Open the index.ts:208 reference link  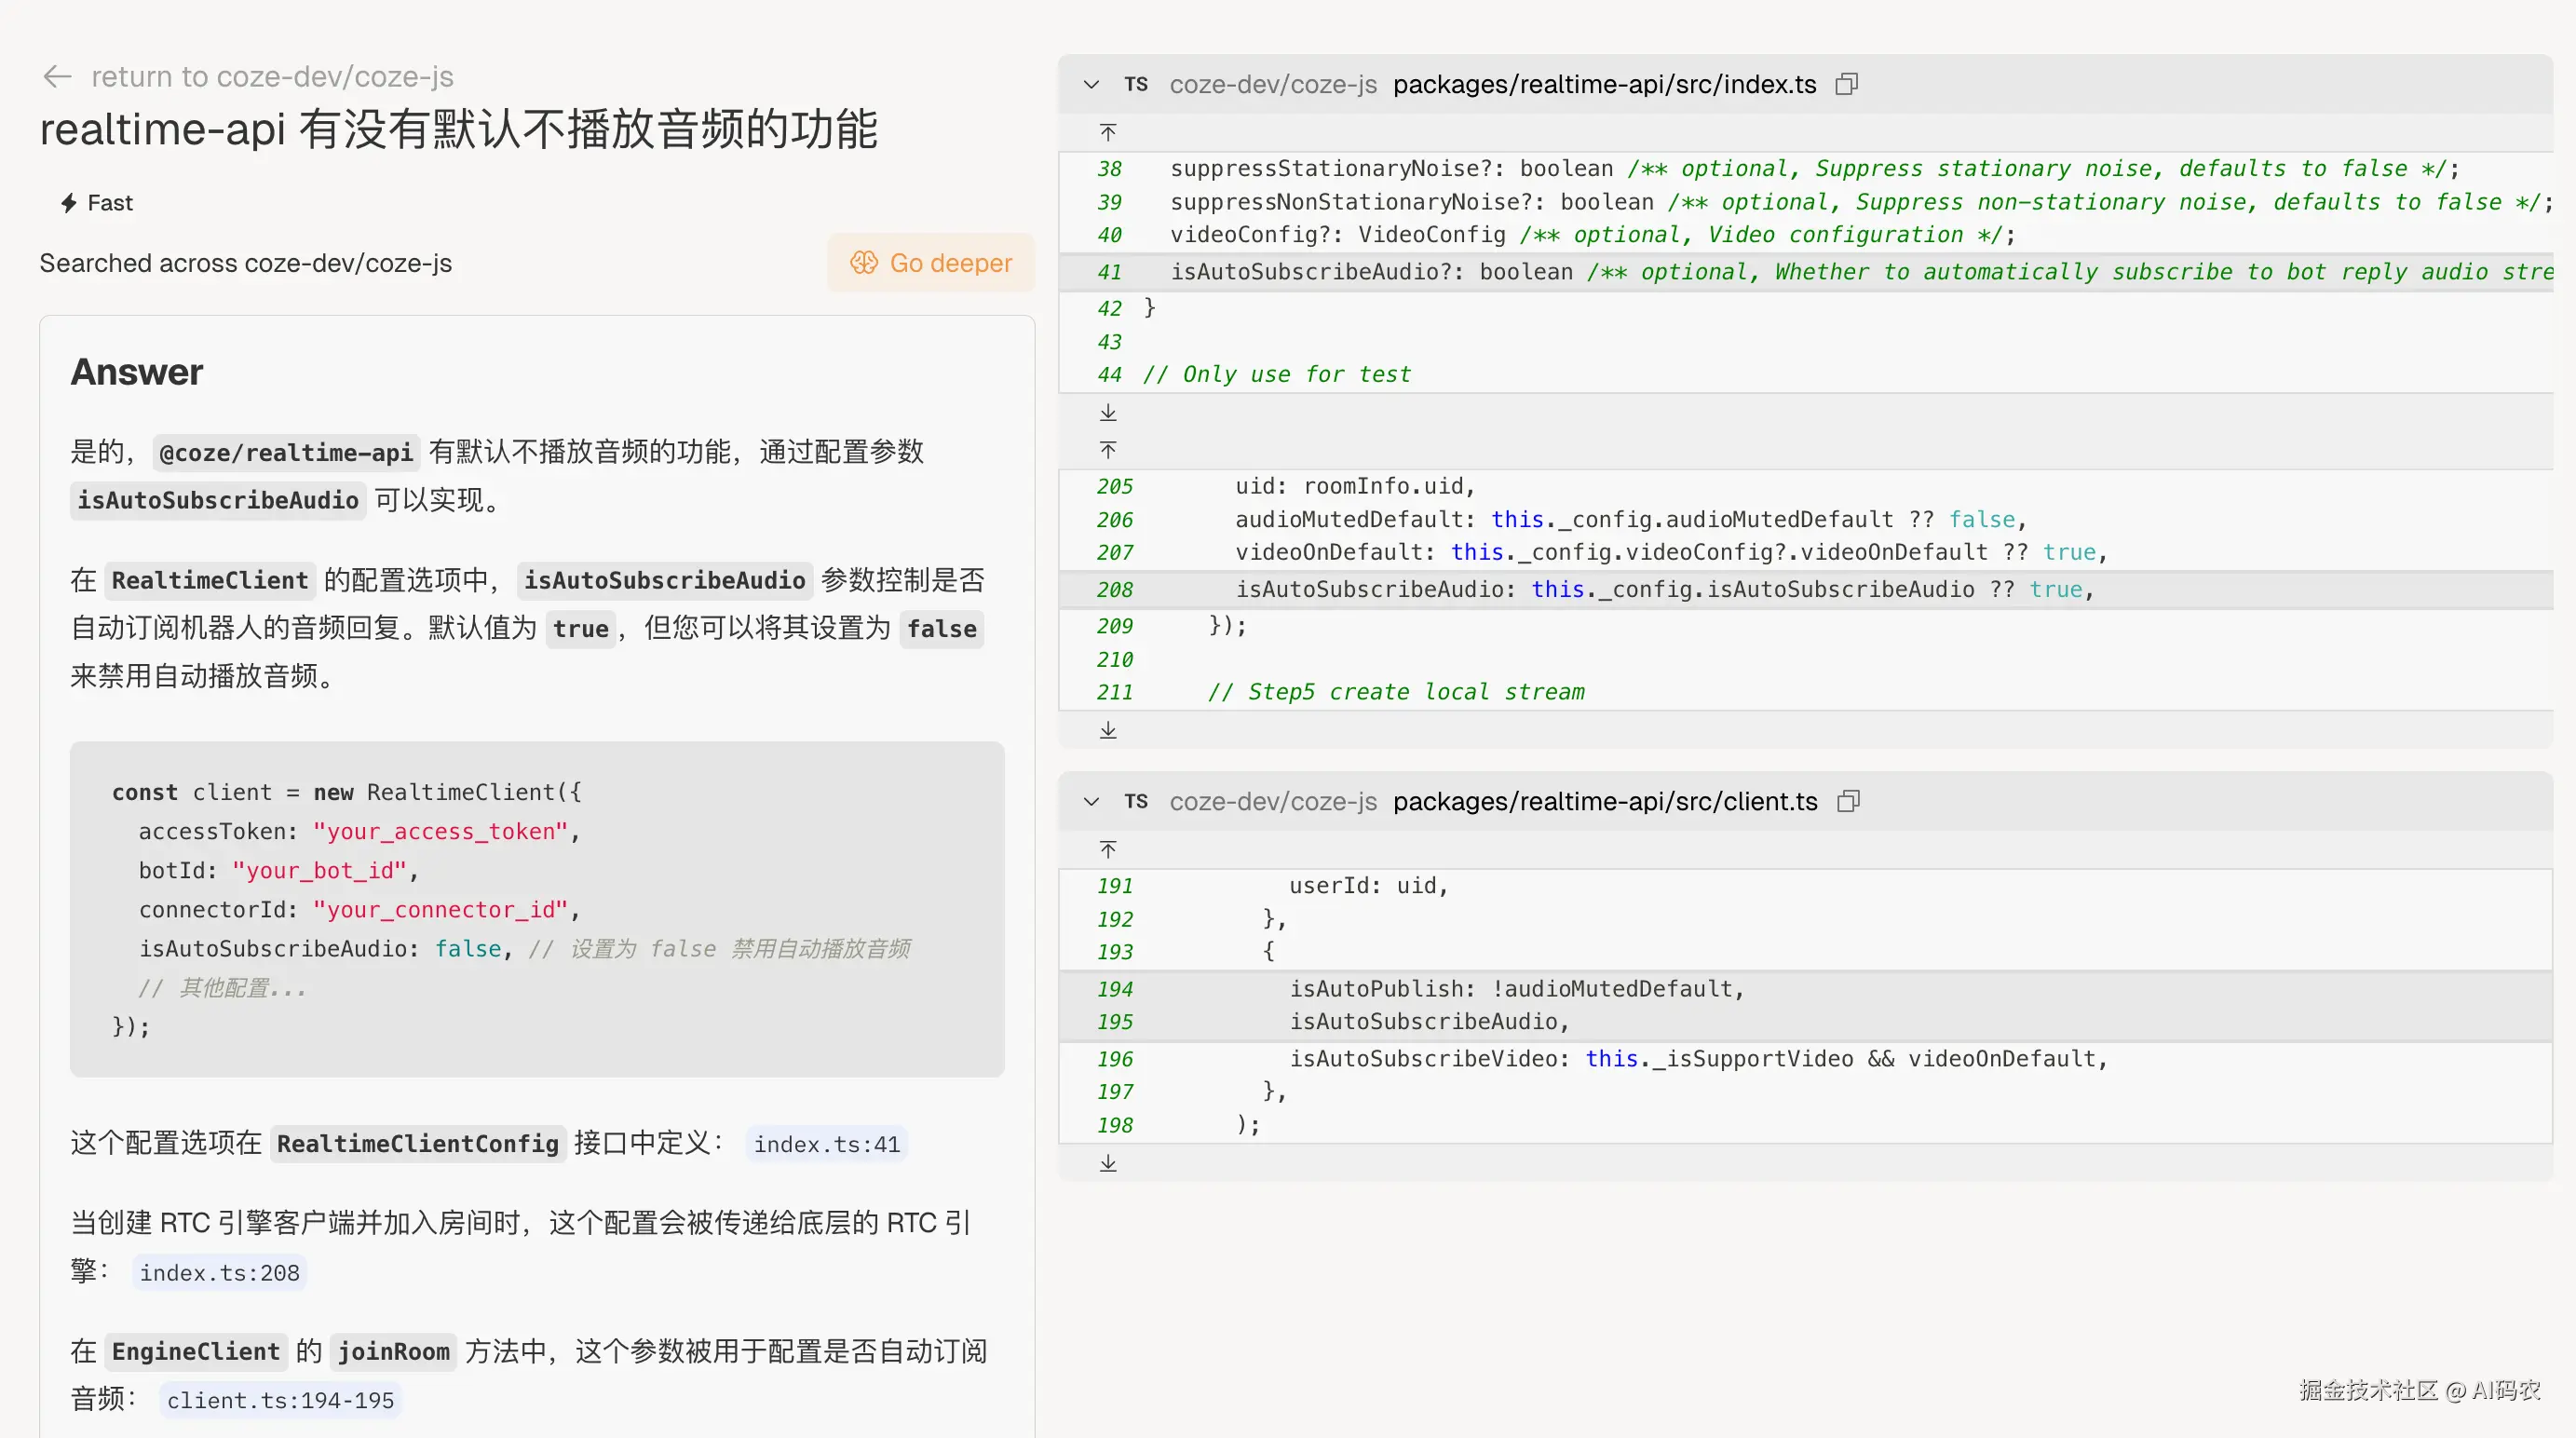(x=219, y=1273)
